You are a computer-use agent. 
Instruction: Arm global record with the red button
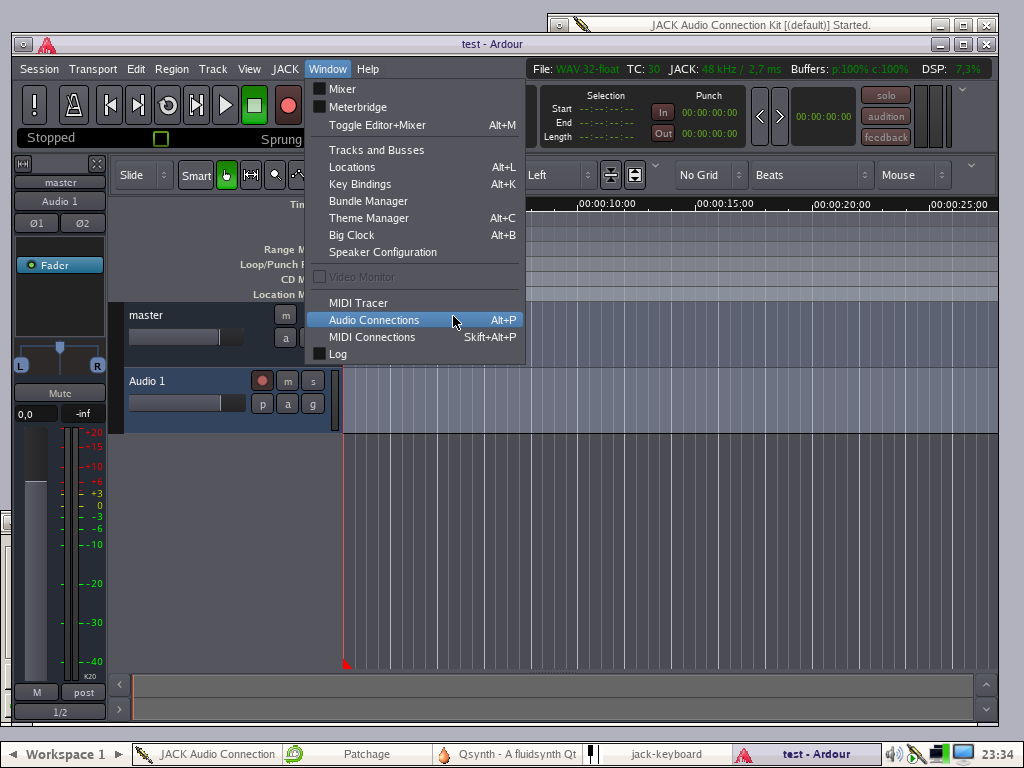click(x=288, y=104)
